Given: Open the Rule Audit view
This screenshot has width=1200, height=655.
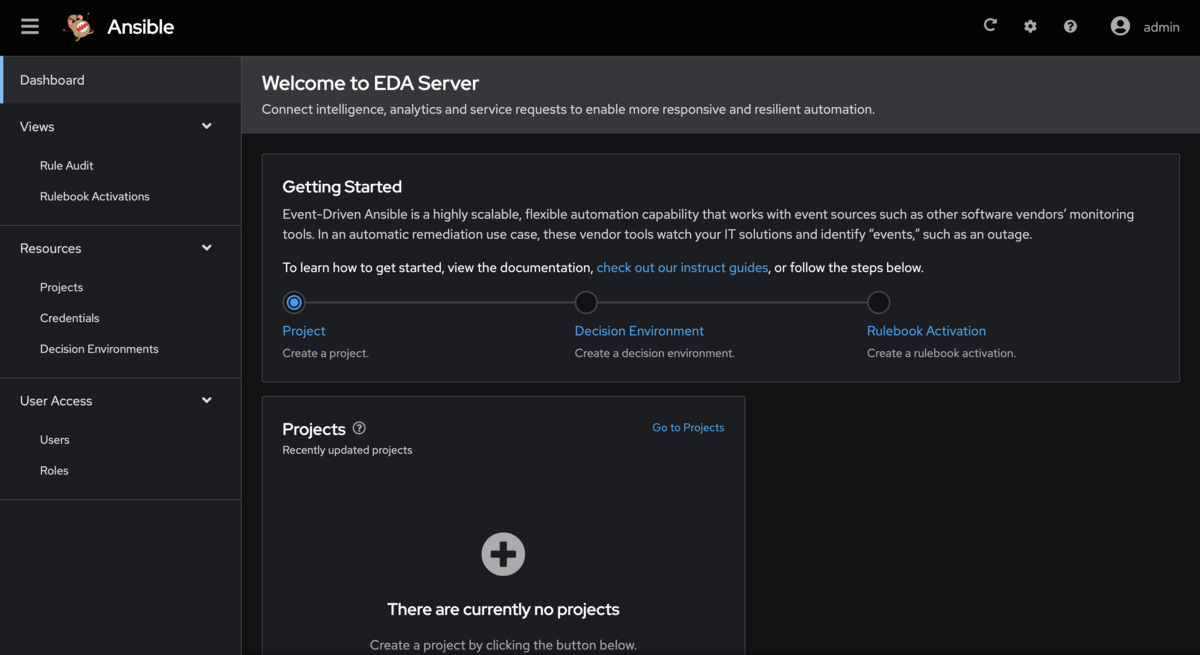Looking at the screenshot, I should pos(66,165).
